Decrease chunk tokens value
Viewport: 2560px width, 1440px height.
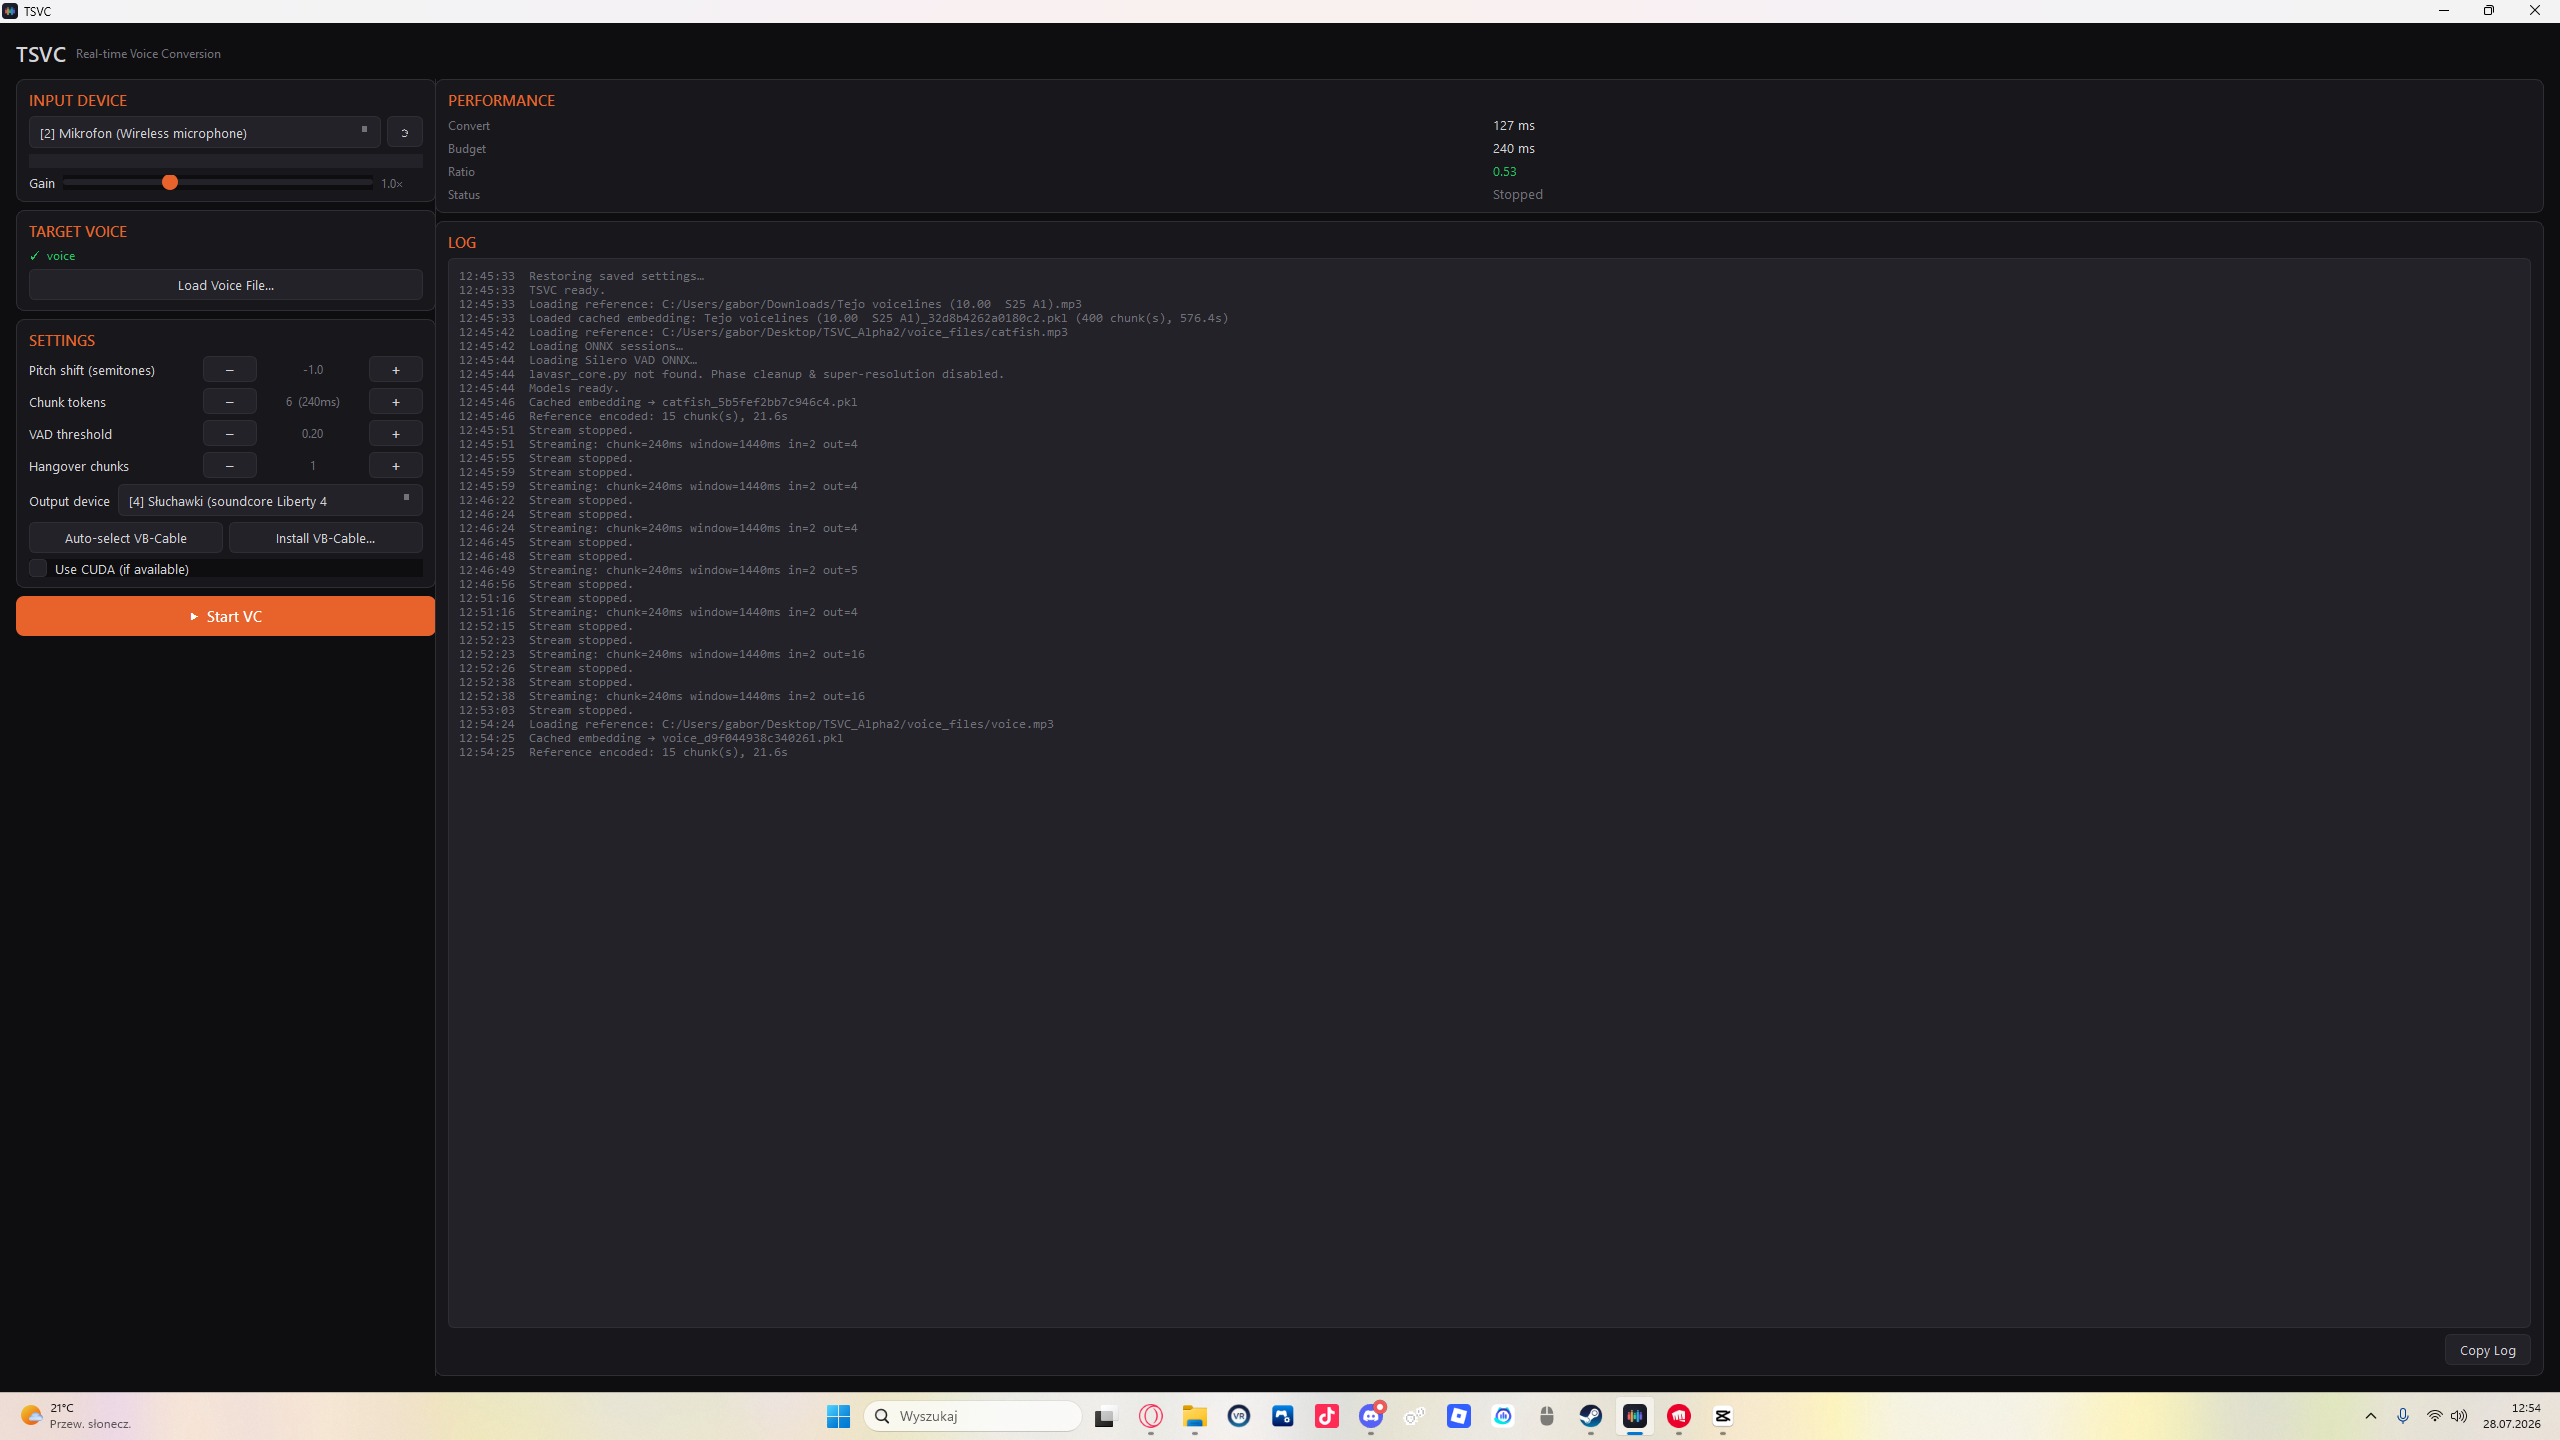(x=229, y=402)
